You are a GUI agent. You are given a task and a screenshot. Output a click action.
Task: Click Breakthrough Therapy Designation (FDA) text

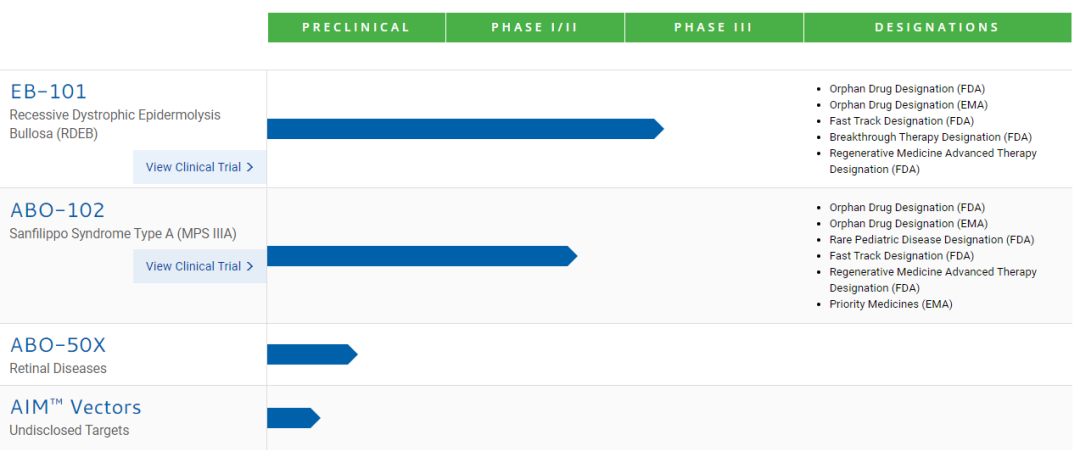(930, 137)
